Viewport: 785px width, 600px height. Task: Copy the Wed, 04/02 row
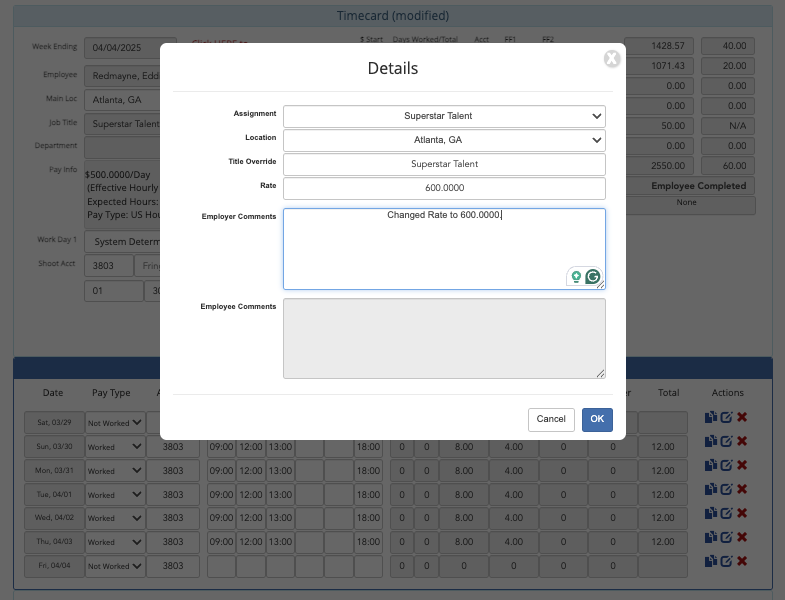tap(711, 513)
